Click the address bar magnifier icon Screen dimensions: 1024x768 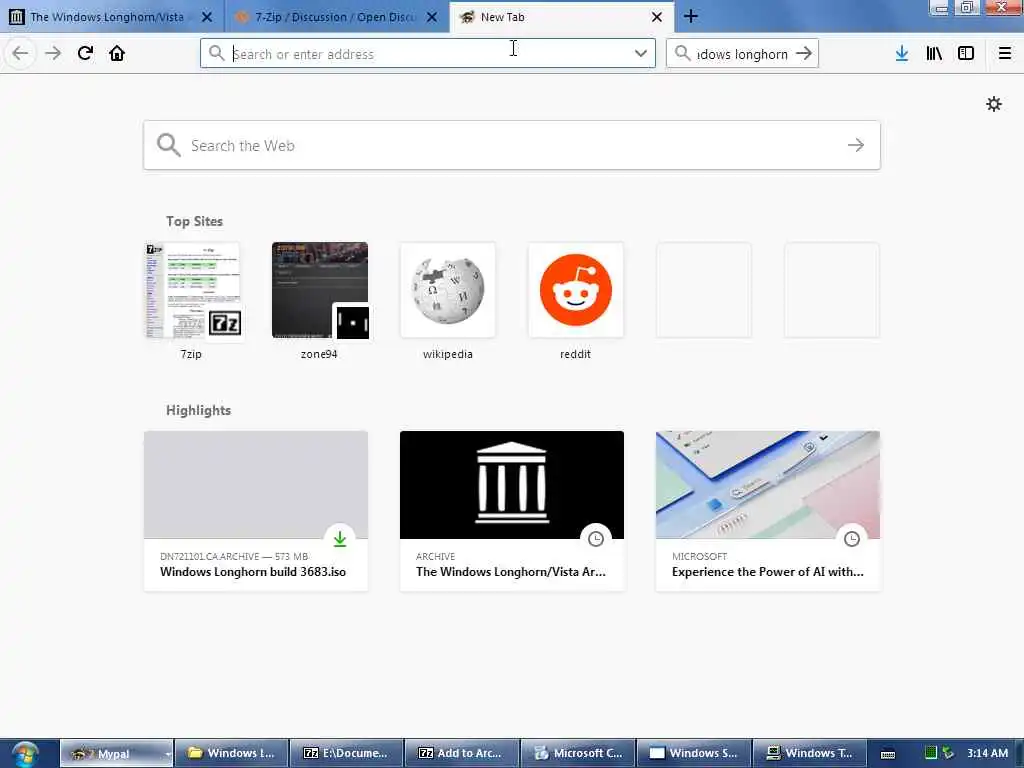216,53
